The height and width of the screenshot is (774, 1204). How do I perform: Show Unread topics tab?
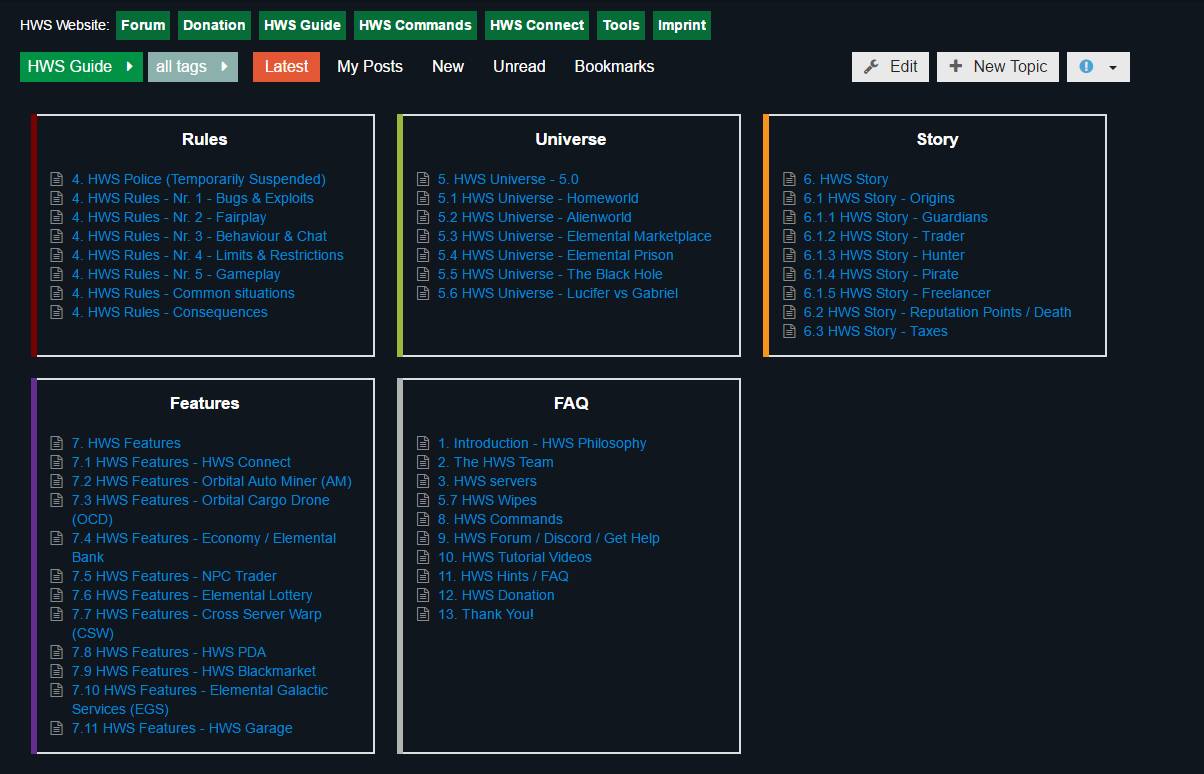tap(519, 67)
